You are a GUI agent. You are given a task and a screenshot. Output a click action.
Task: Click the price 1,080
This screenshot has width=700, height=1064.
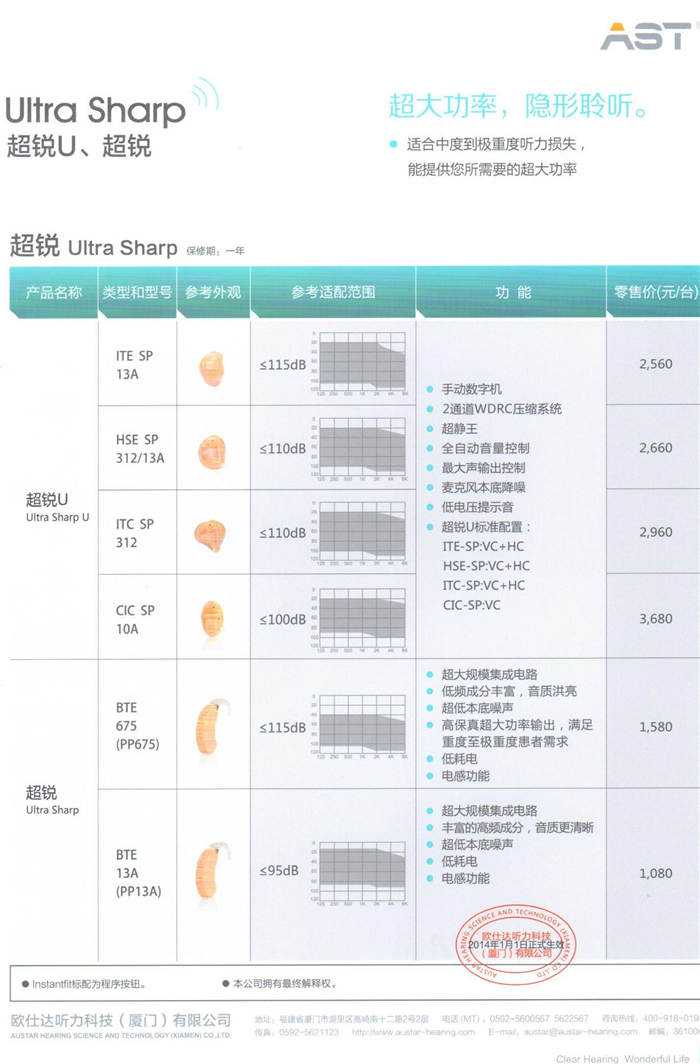[656, 873]
